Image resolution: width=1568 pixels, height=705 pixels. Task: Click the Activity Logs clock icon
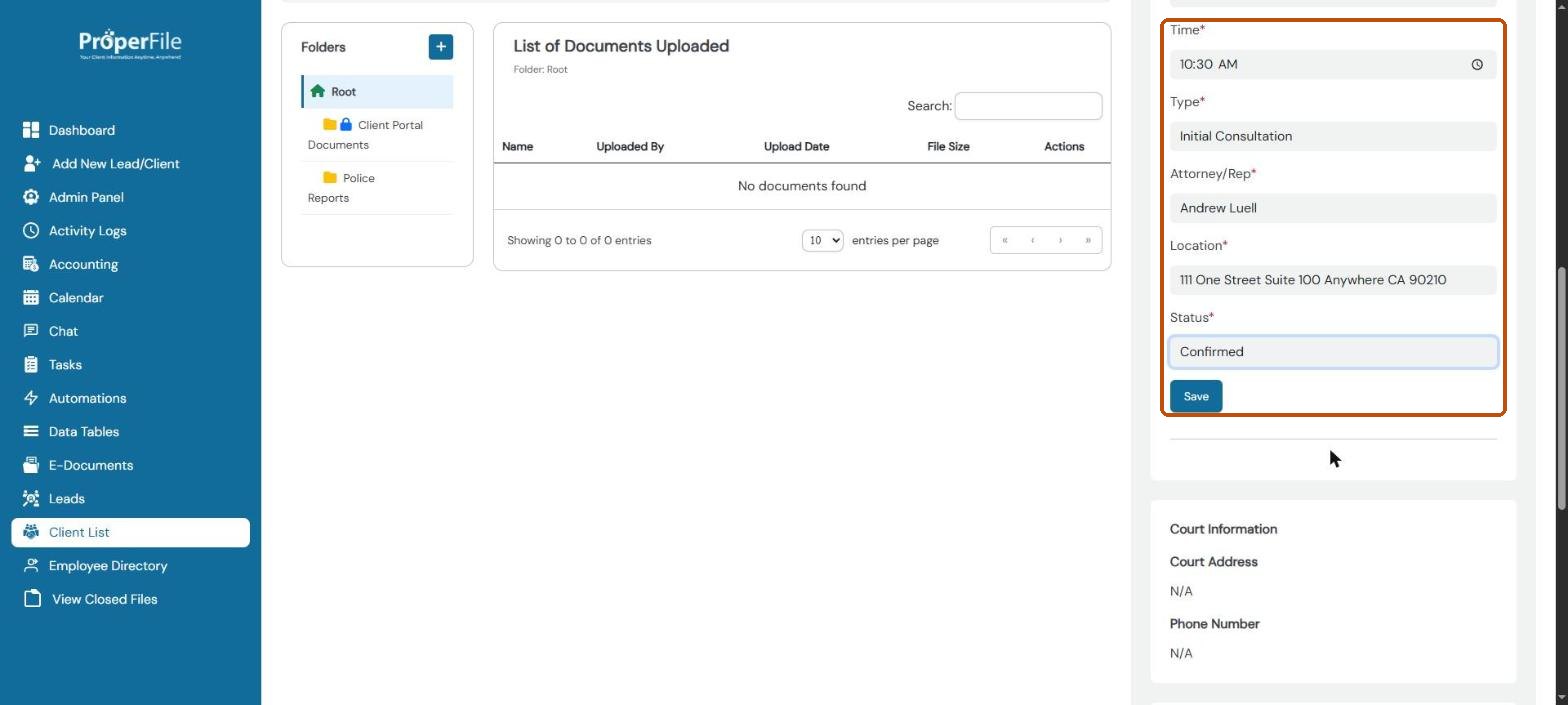[x=31, y=230]
